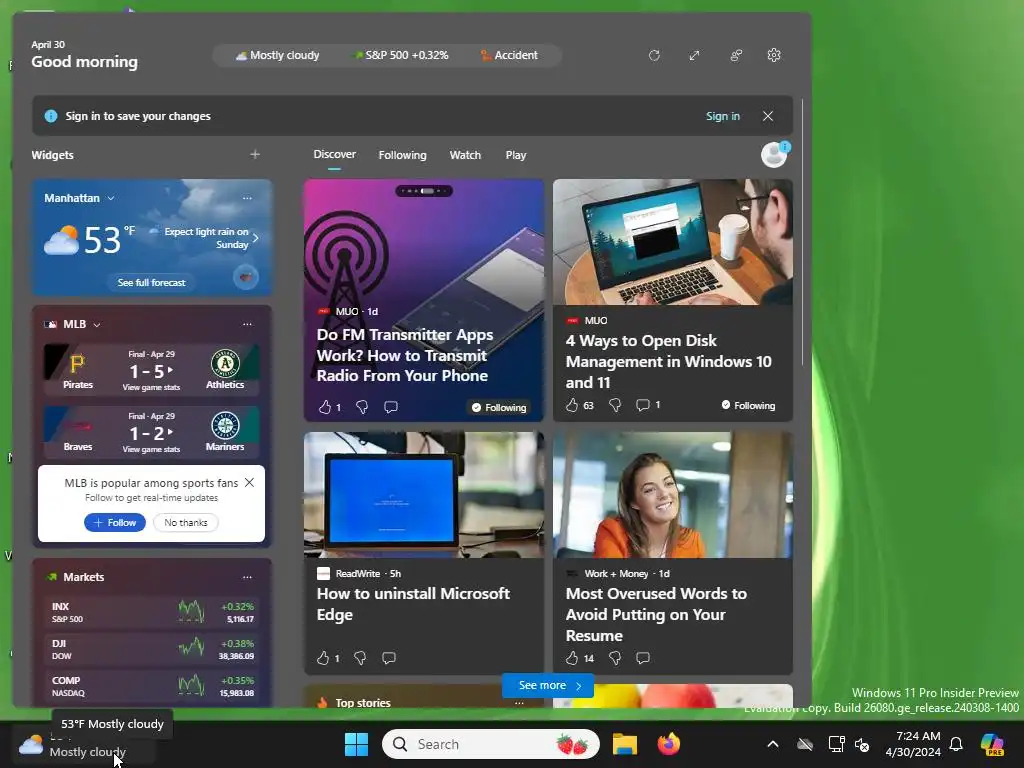This screenshot has width=1024, height=768.
Task: Dismiss the sign-in banner
Action: [x=768, y=116]
